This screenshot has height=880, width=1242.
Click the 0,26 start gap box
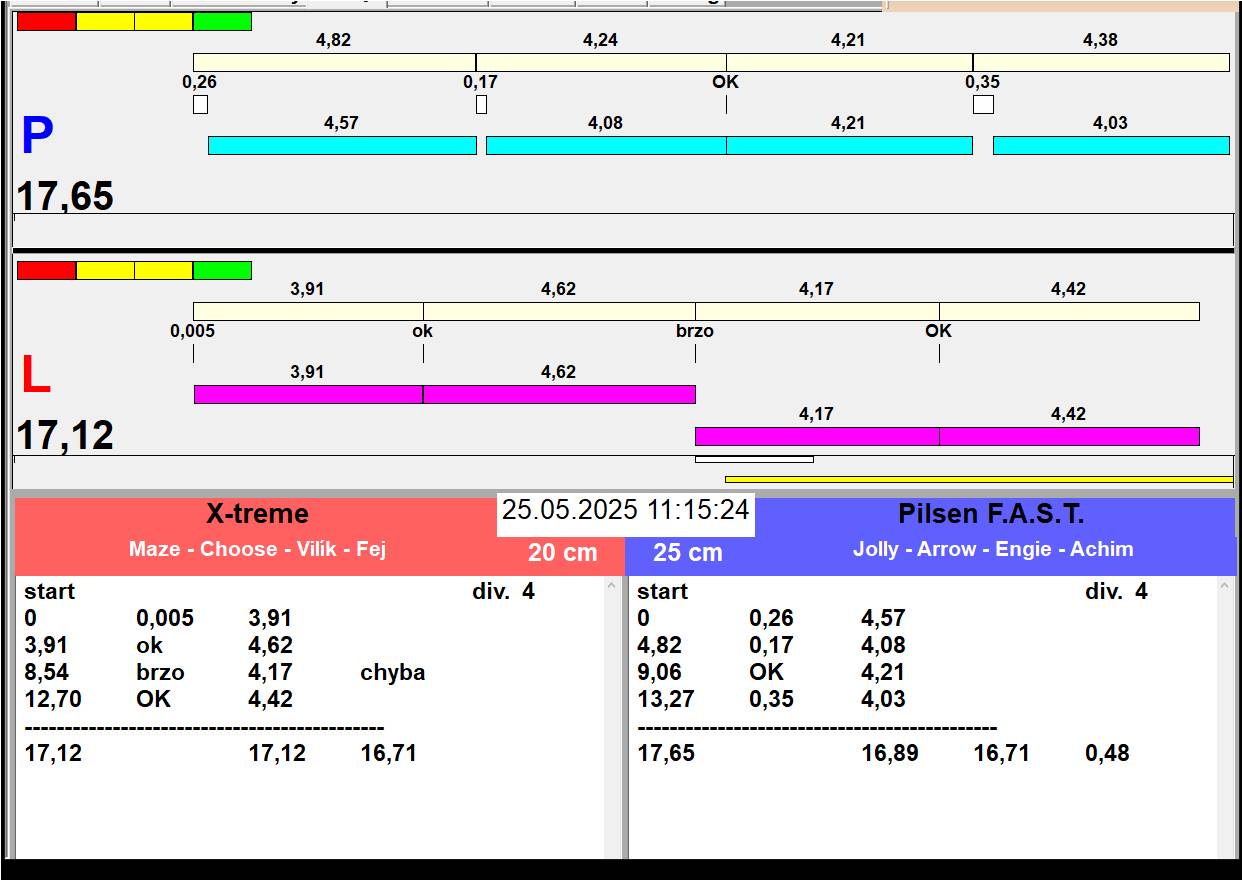pos(200,104)
